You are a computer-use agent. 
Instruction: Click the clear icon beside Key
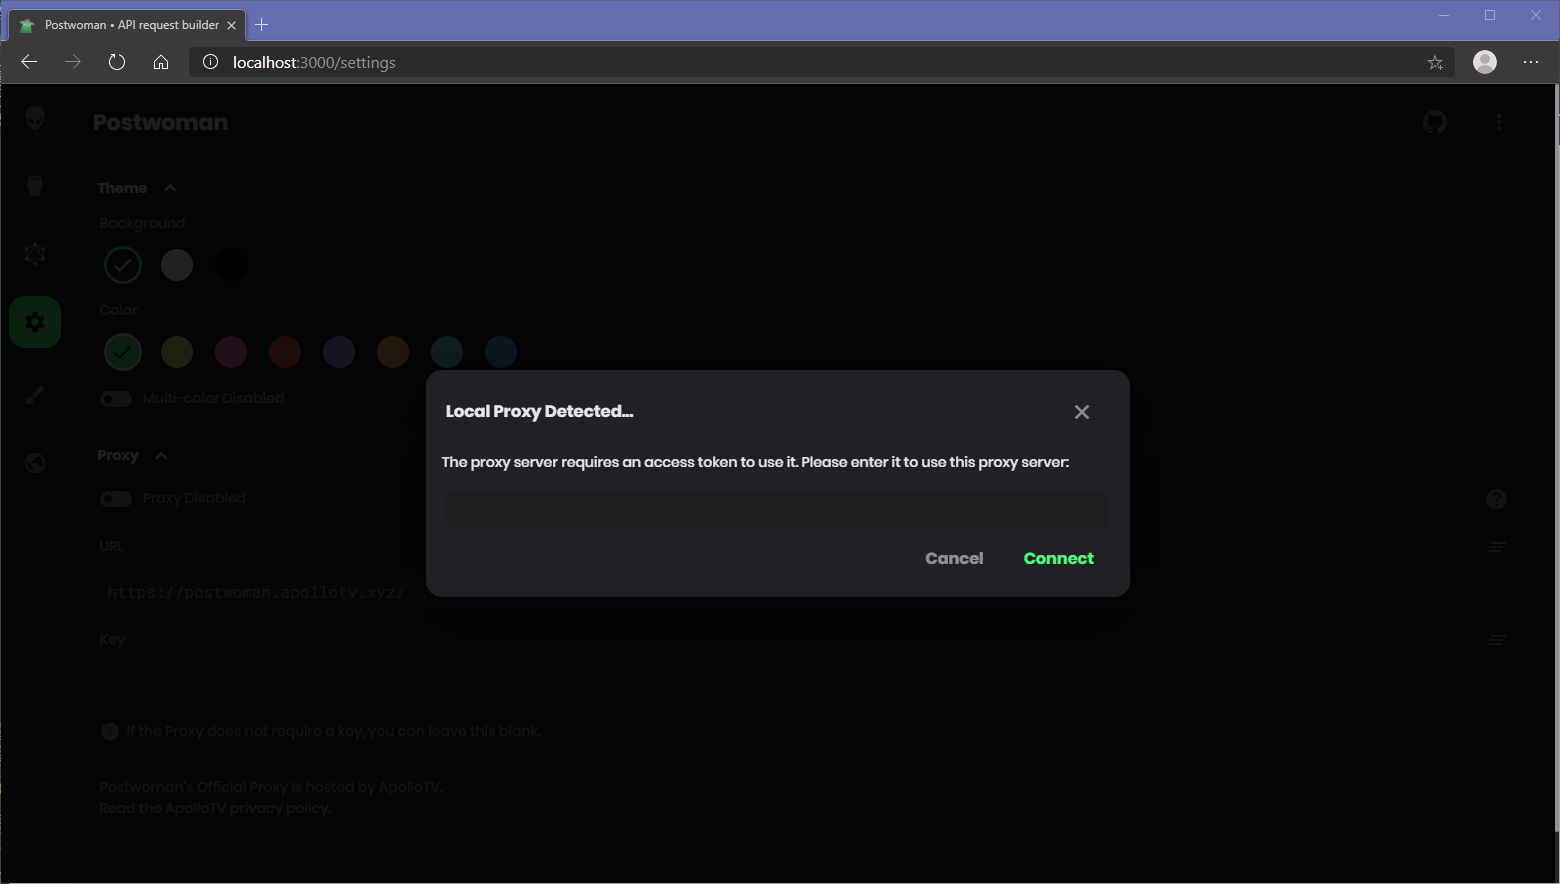1496,640
